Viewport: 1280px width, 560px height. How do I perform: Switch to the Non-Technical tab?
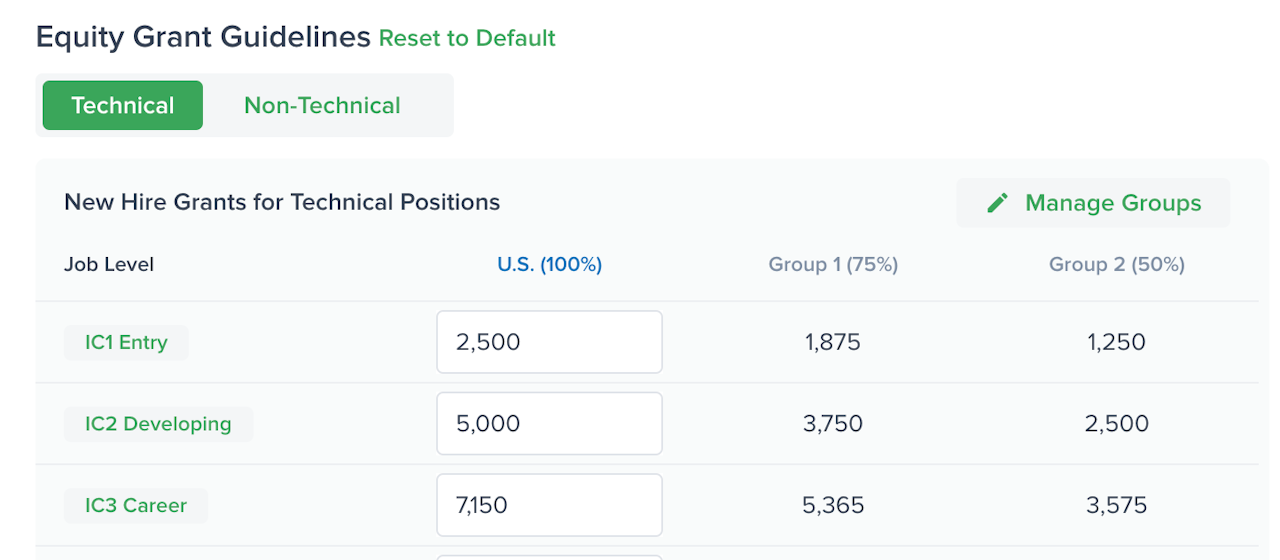coord(322,105)
